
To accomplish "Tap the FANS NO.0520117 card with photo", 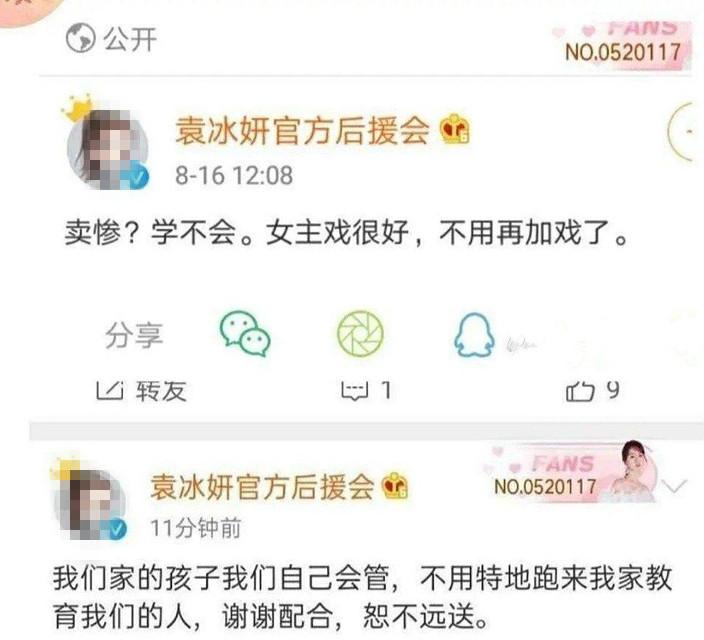I will click(x=571, y=472).
